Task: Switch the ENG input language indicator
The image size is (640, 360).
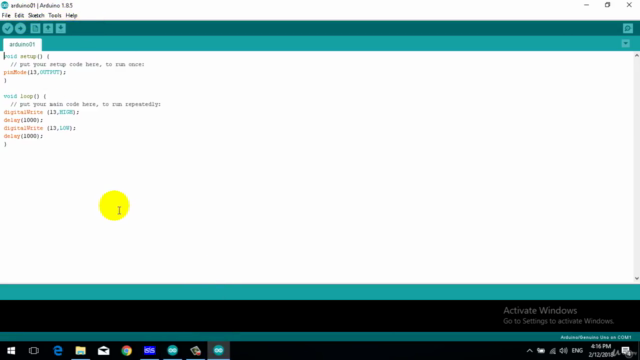Action: click(x=577, y=351)
